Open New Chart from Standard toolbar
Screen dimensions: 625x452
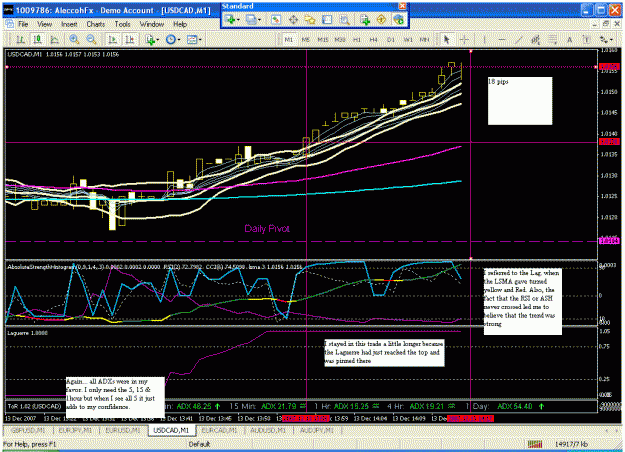point(231,19)
